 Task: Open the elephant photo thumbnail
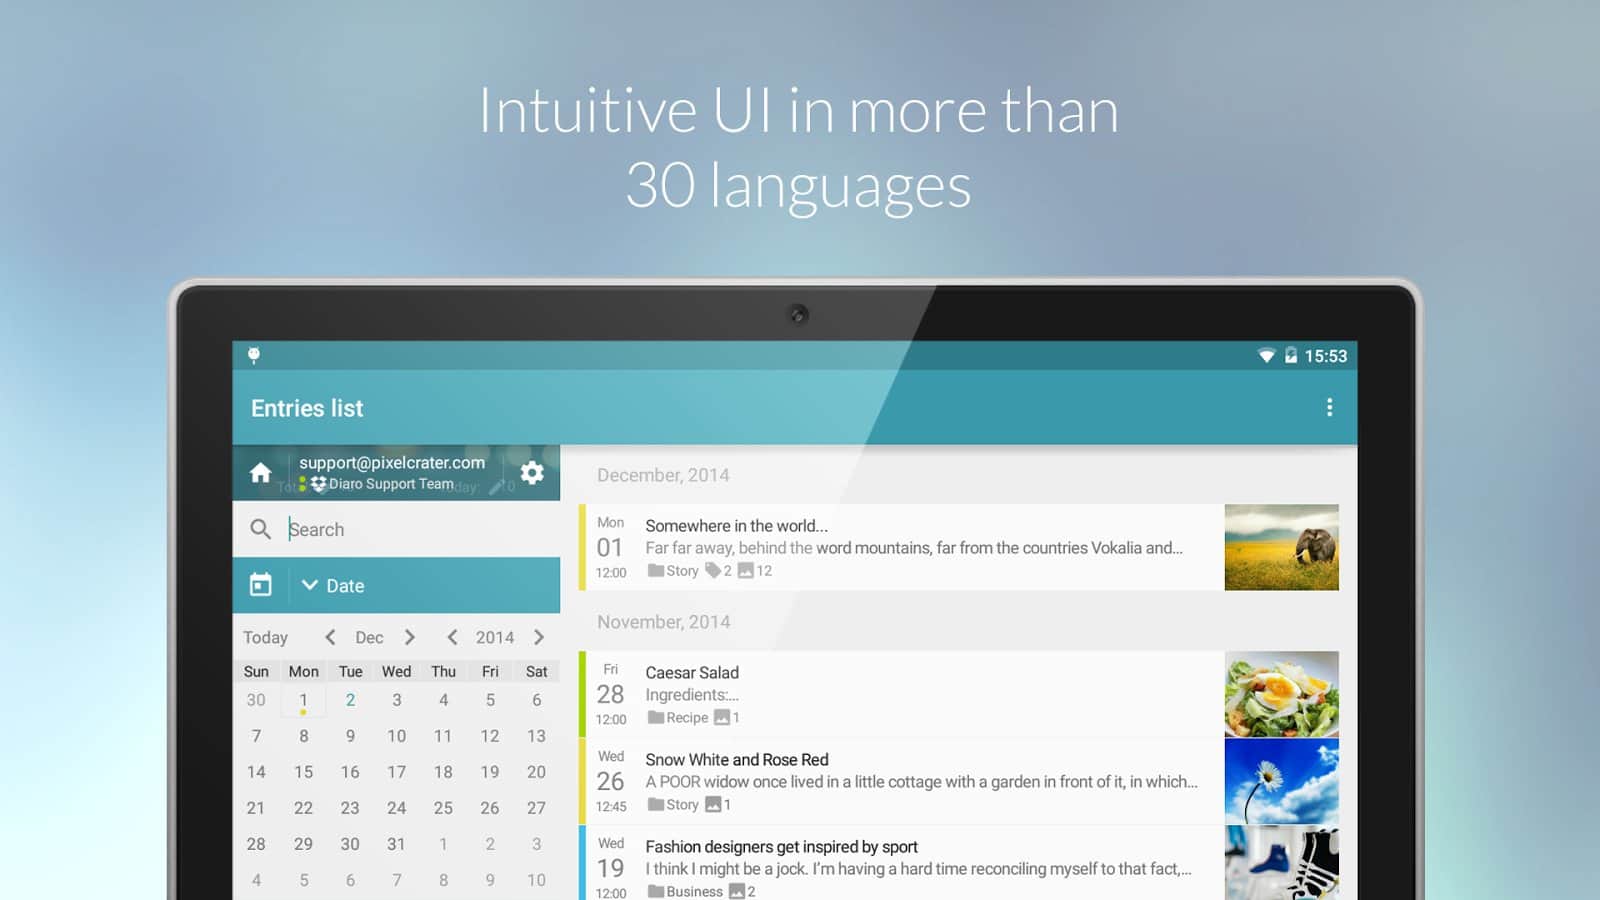coord(1281,547)
